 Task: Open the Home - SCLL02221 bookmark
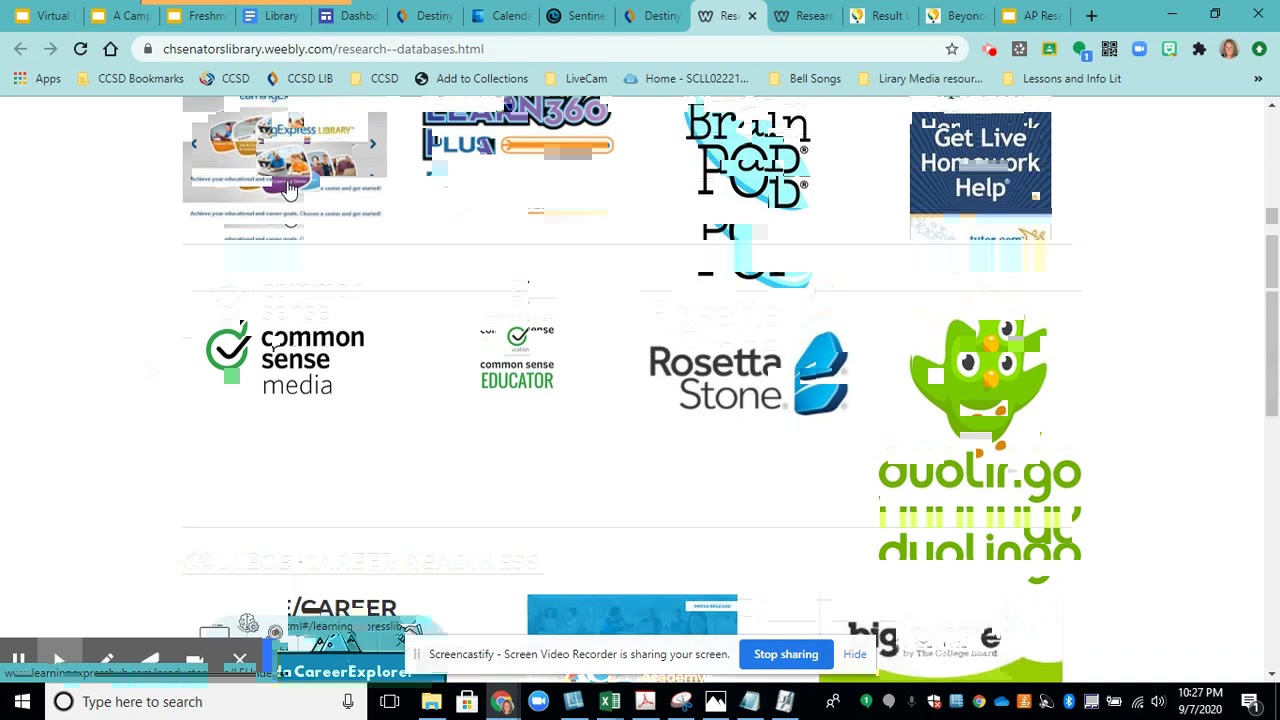[x=685, y=78]
